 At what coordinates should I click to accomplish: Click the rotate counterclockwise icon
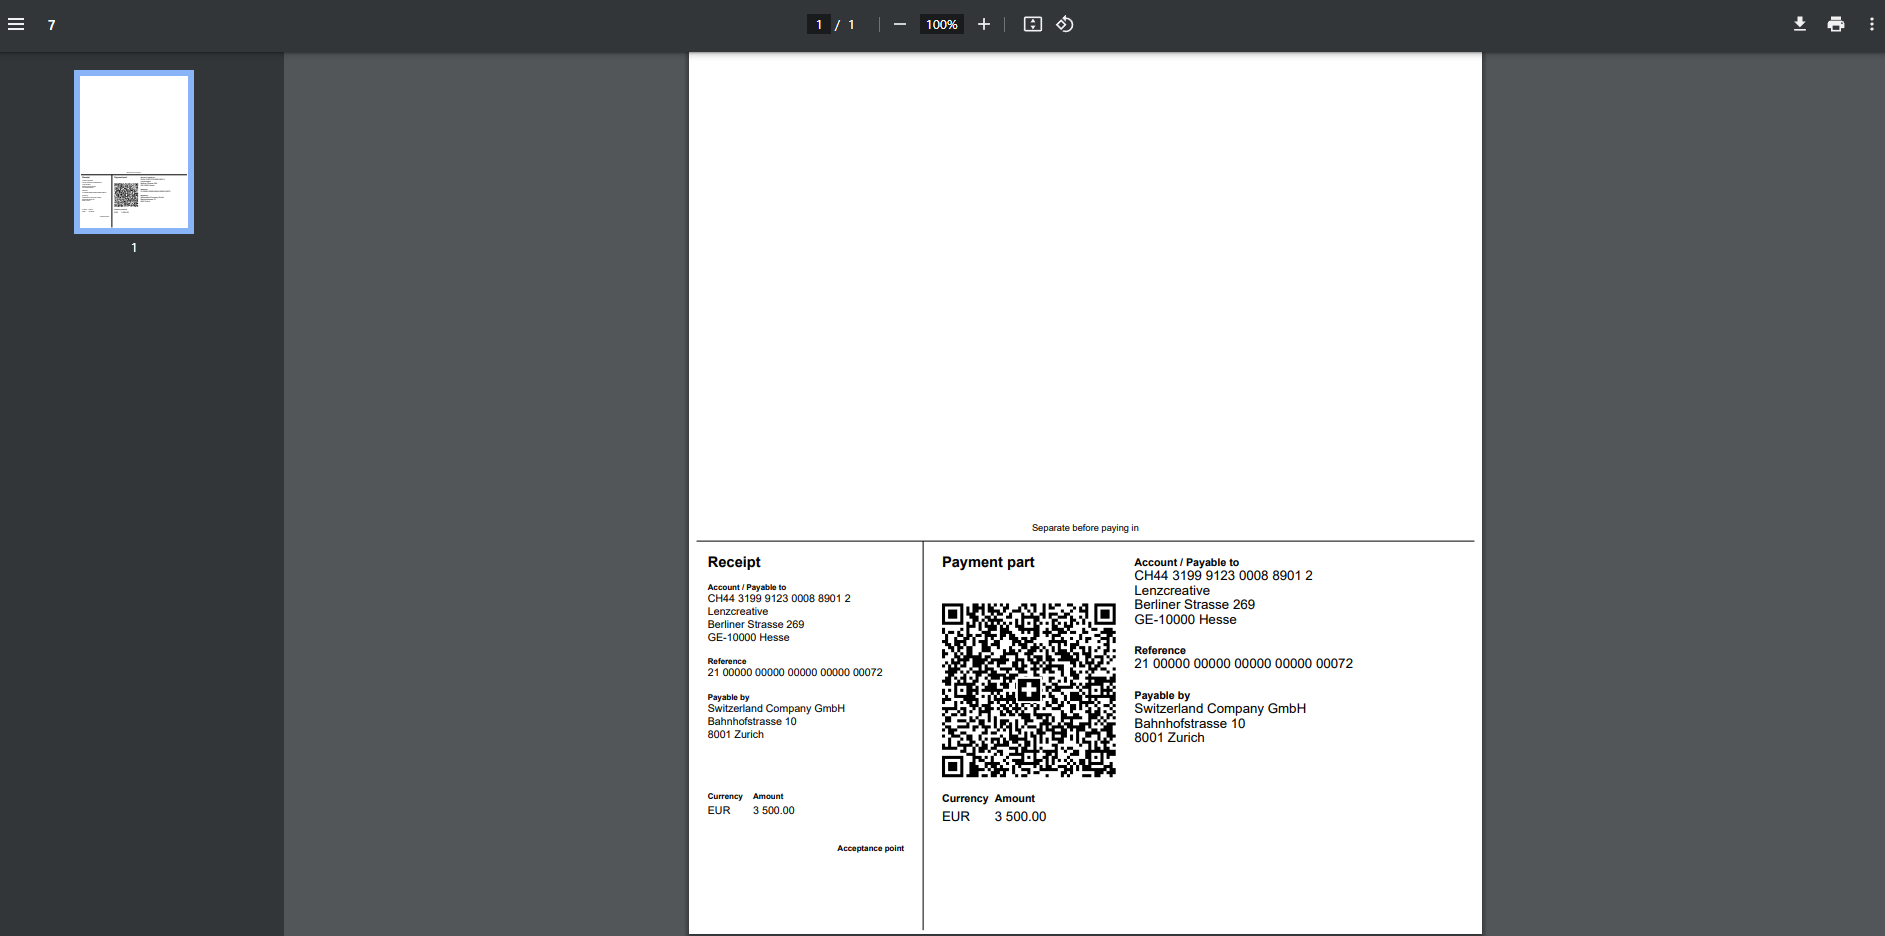[1064, 24]
